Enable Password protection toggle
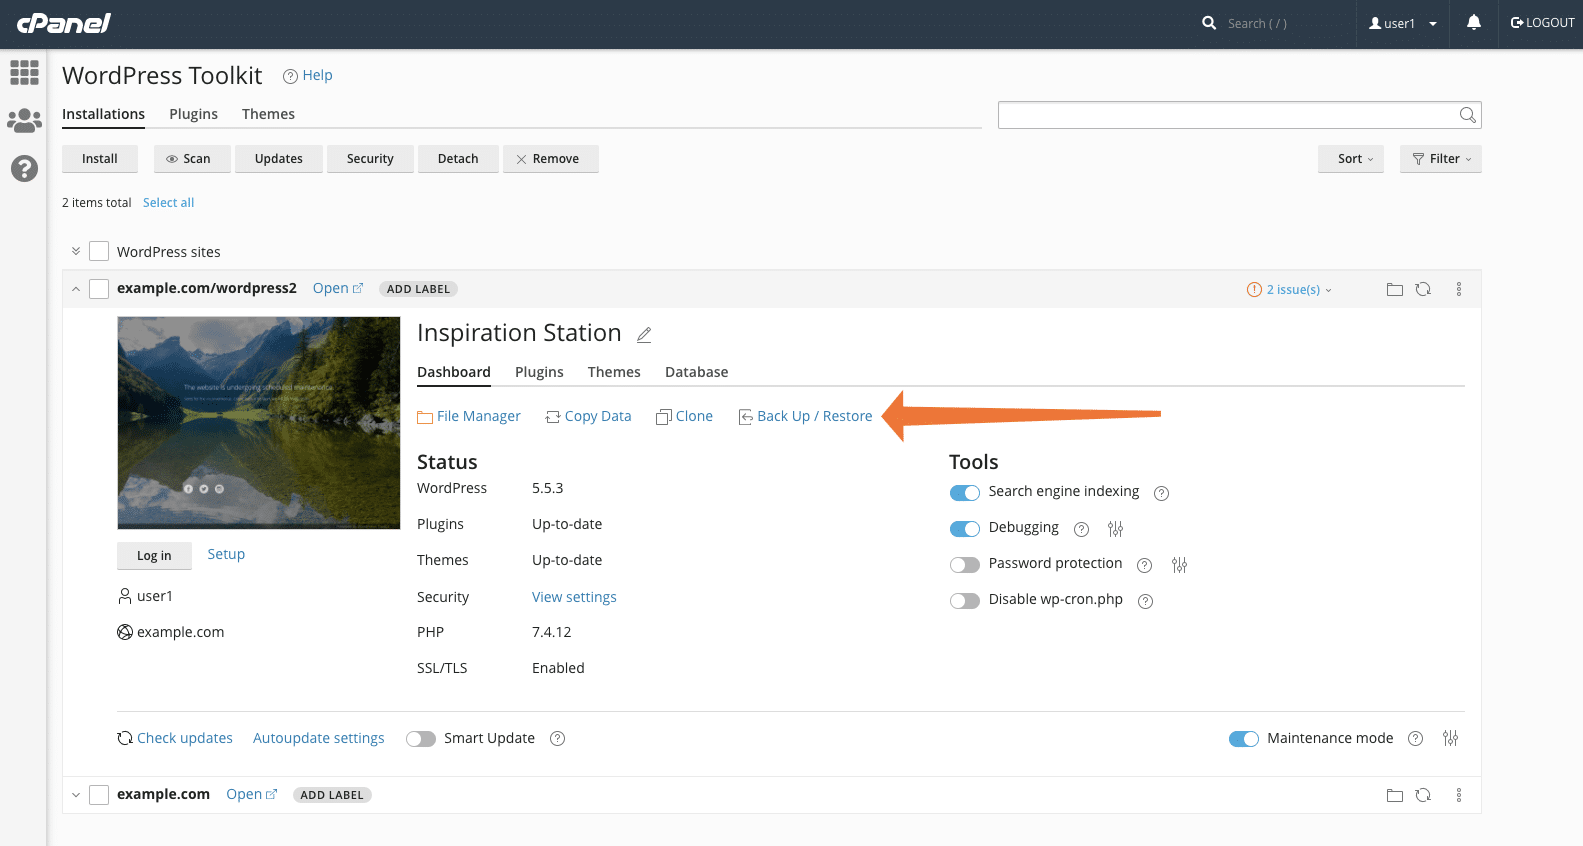Screen dimensions: 1583x846 tap(964, 565)
